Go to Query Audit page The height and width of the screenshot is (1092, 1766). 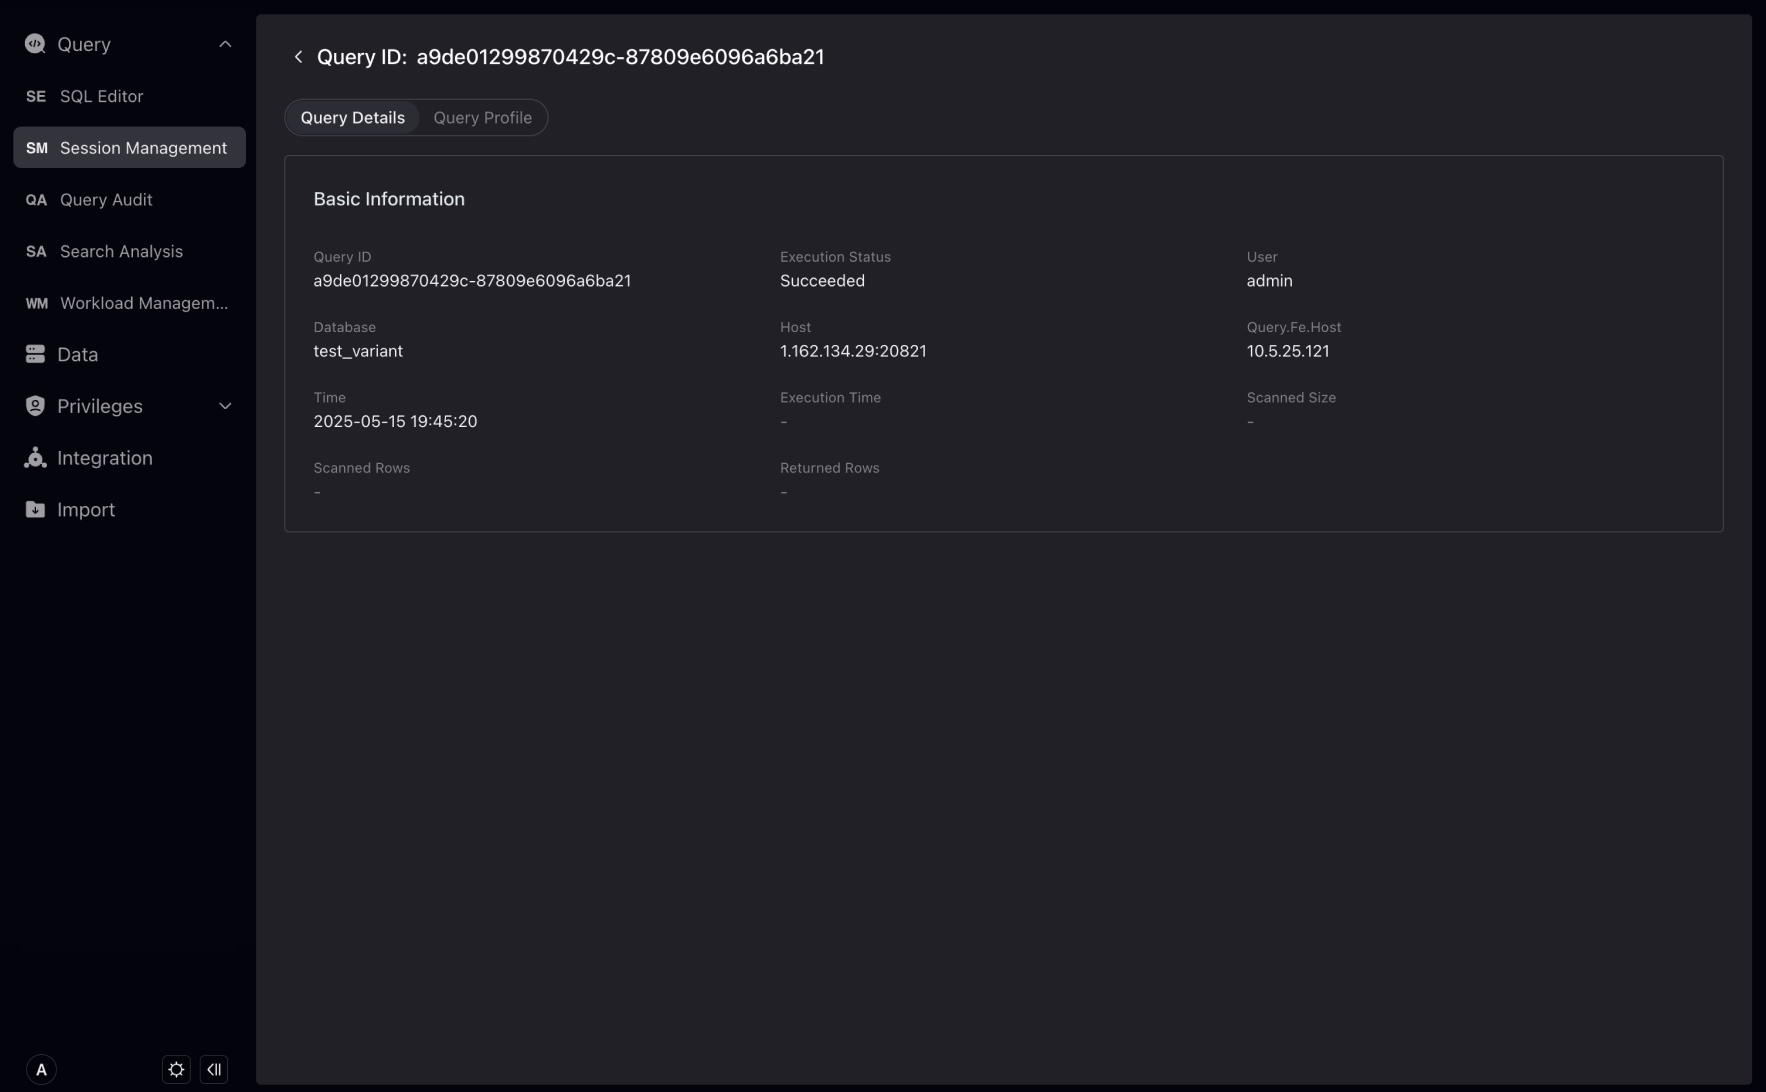106,200
